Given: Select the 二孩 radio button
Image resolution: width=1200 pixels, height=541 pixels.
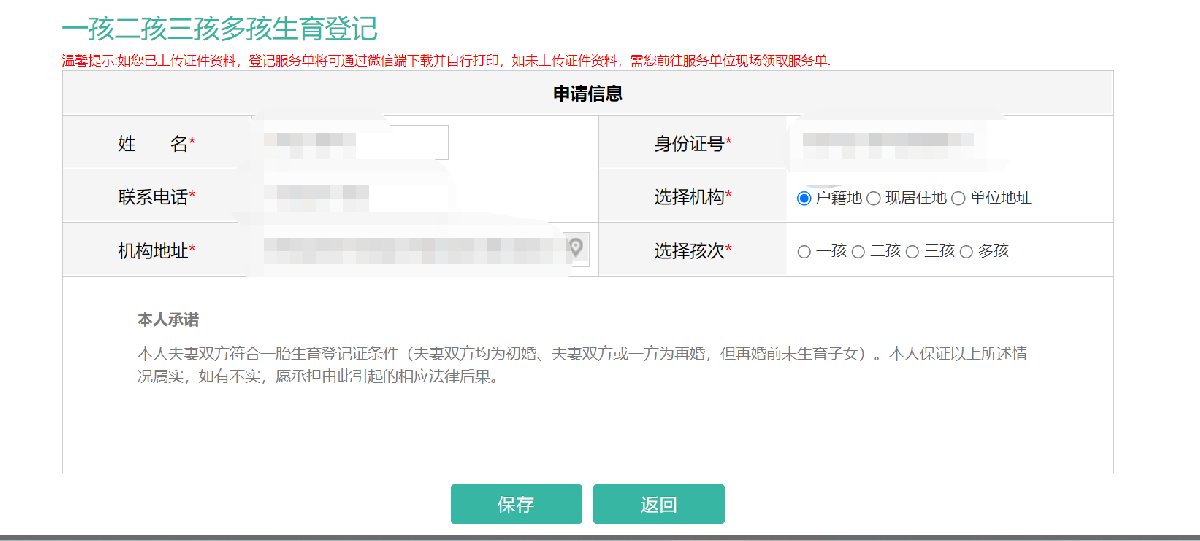Looking at the screenshot, I should click(858, 252).
